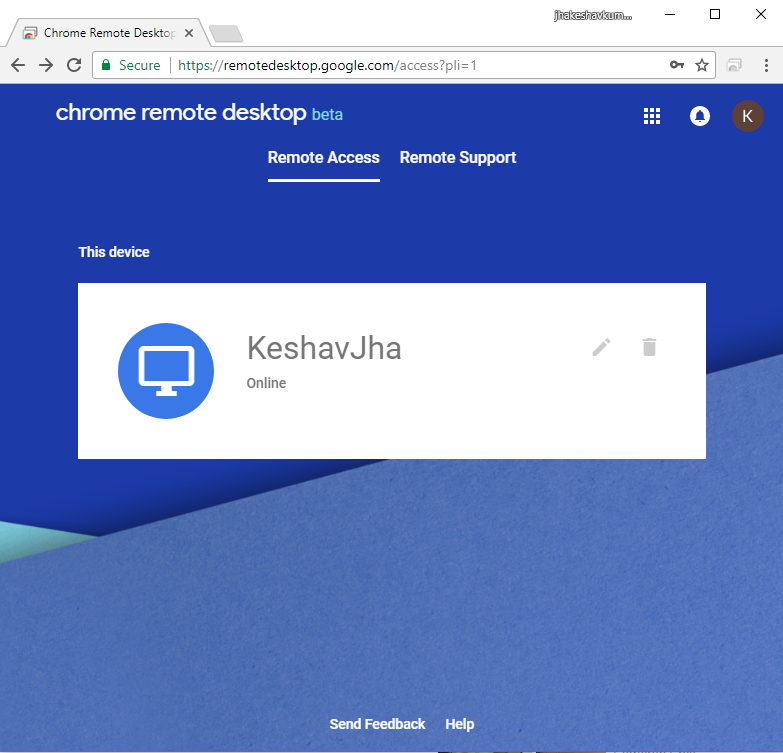Open Chrome three-dot menu

[x=766, y=65]
